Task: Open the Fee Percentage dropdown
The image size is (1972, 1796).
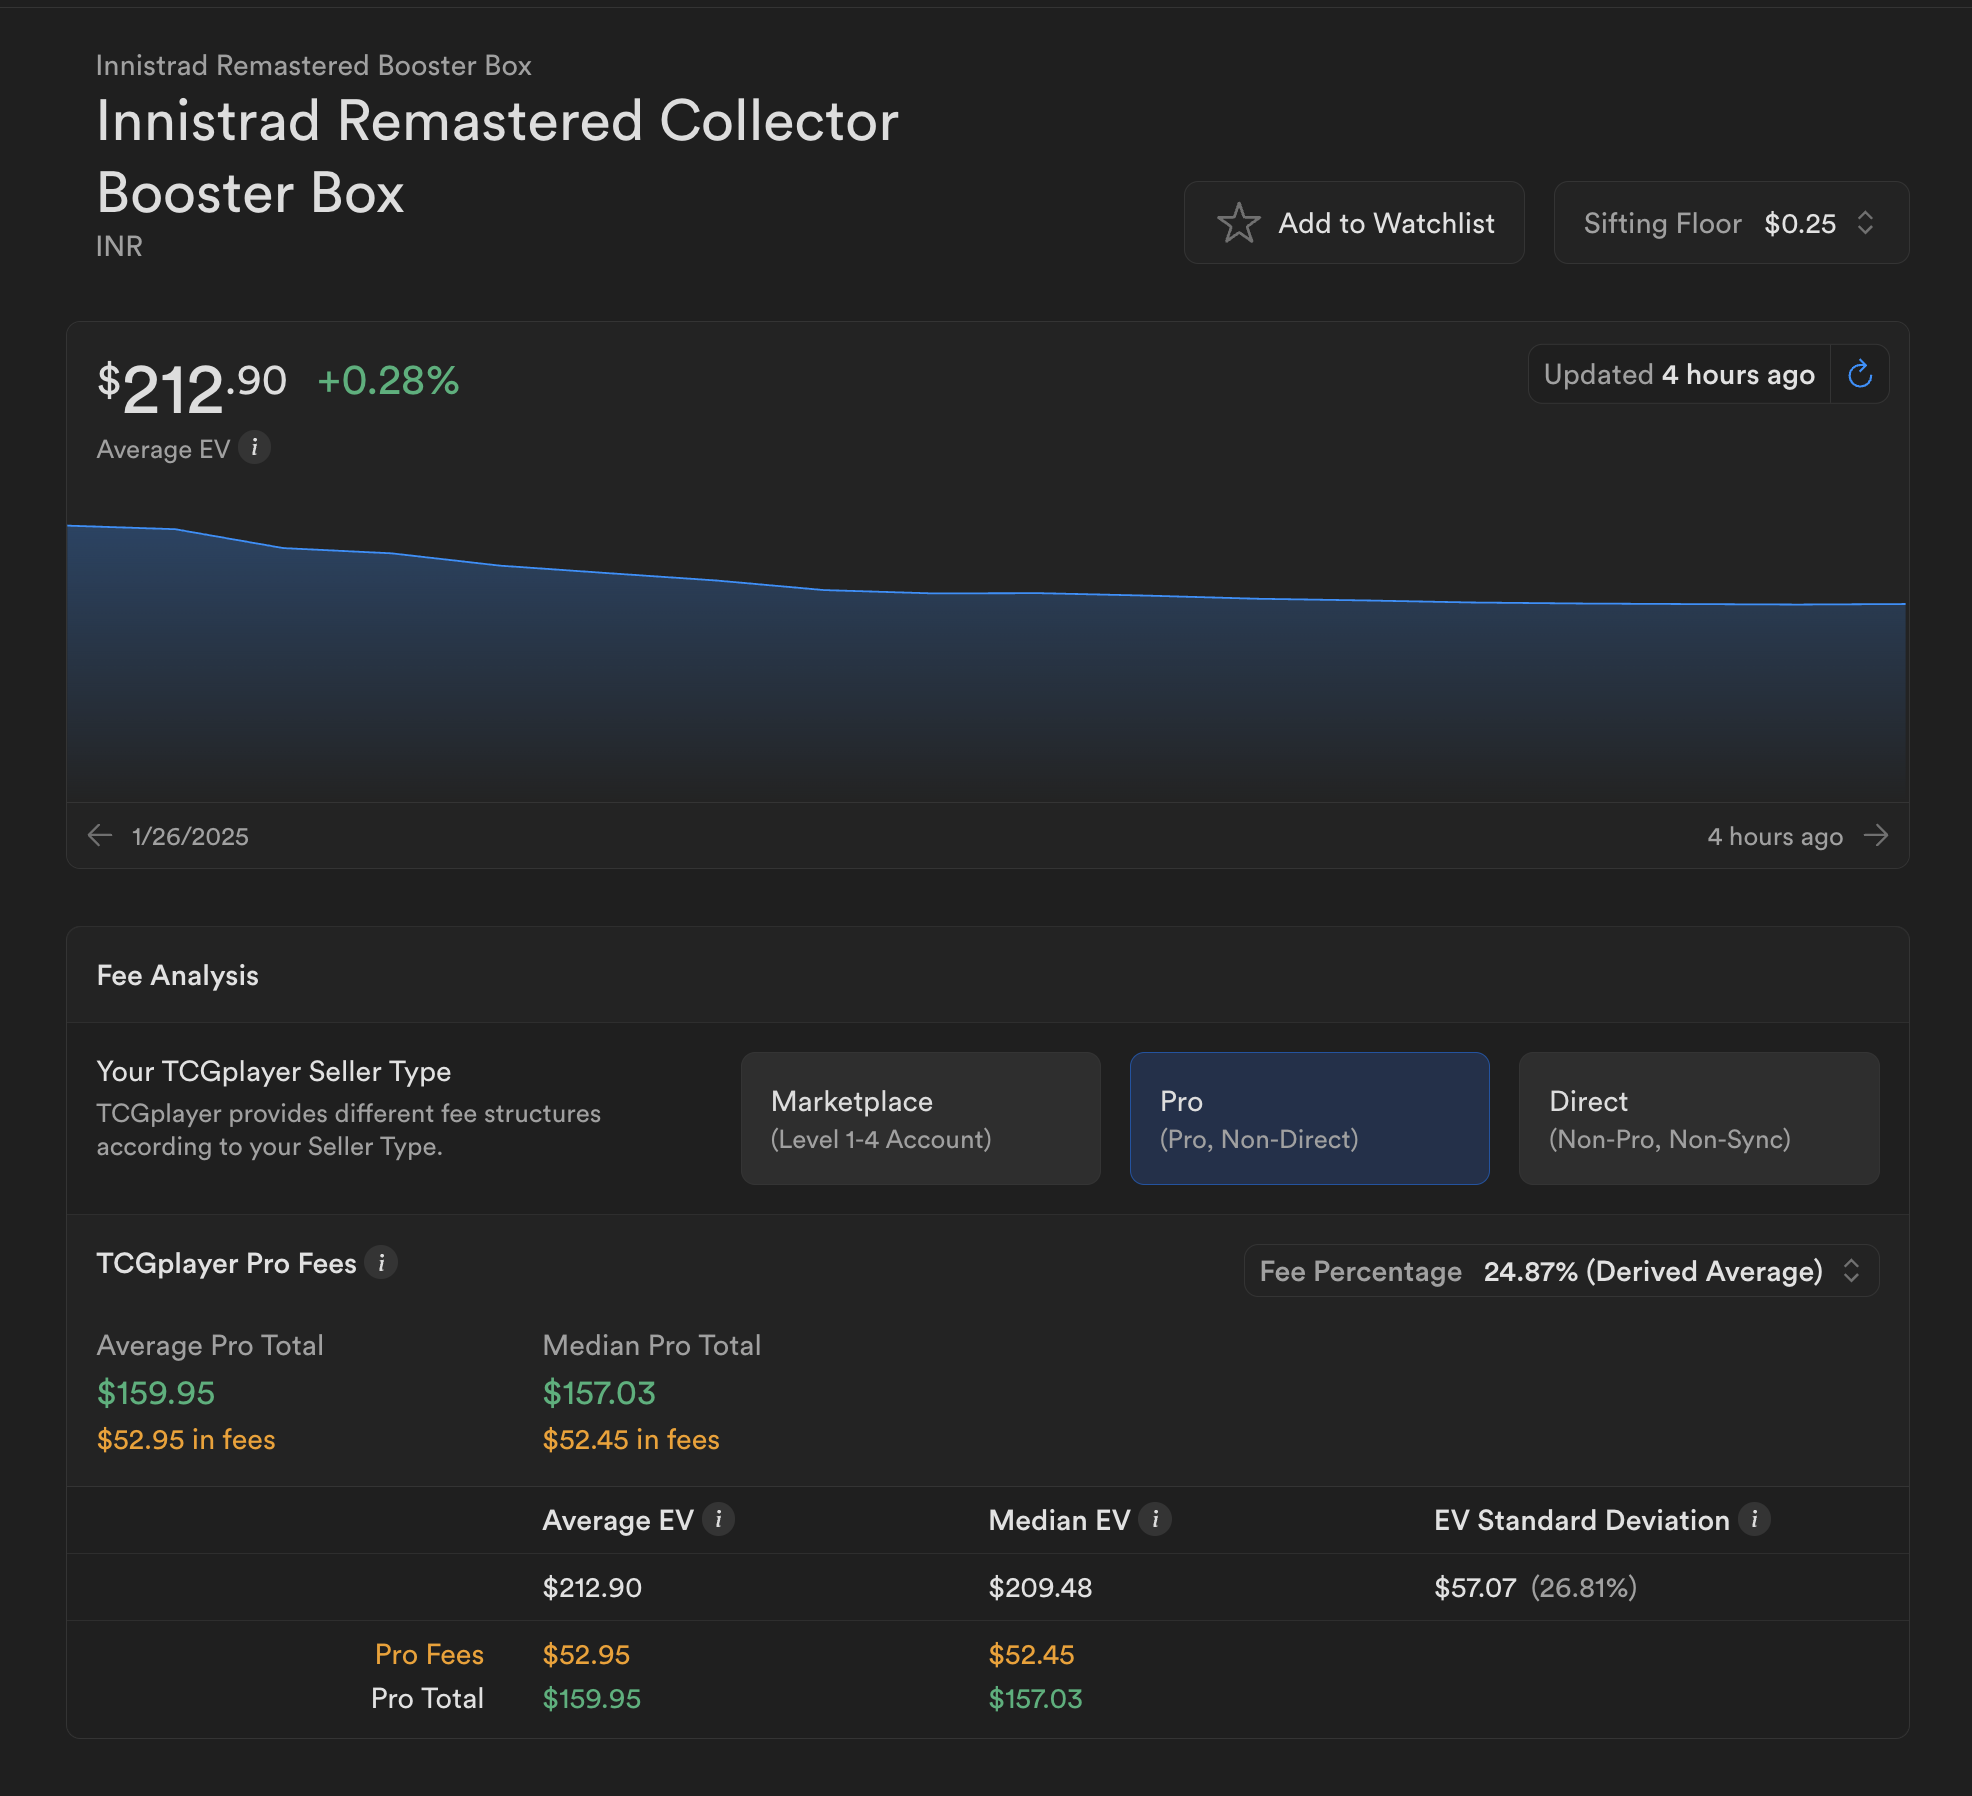Action: click(1561, 1271)
